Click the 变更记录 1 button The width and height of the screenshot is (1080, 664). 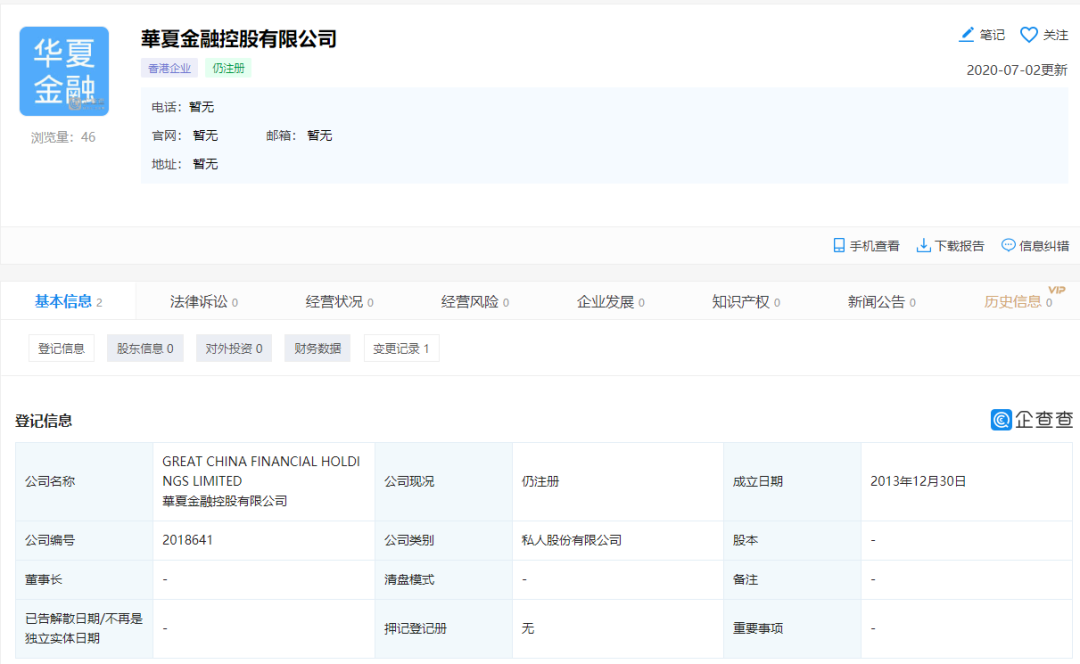[x=401, y=349]
